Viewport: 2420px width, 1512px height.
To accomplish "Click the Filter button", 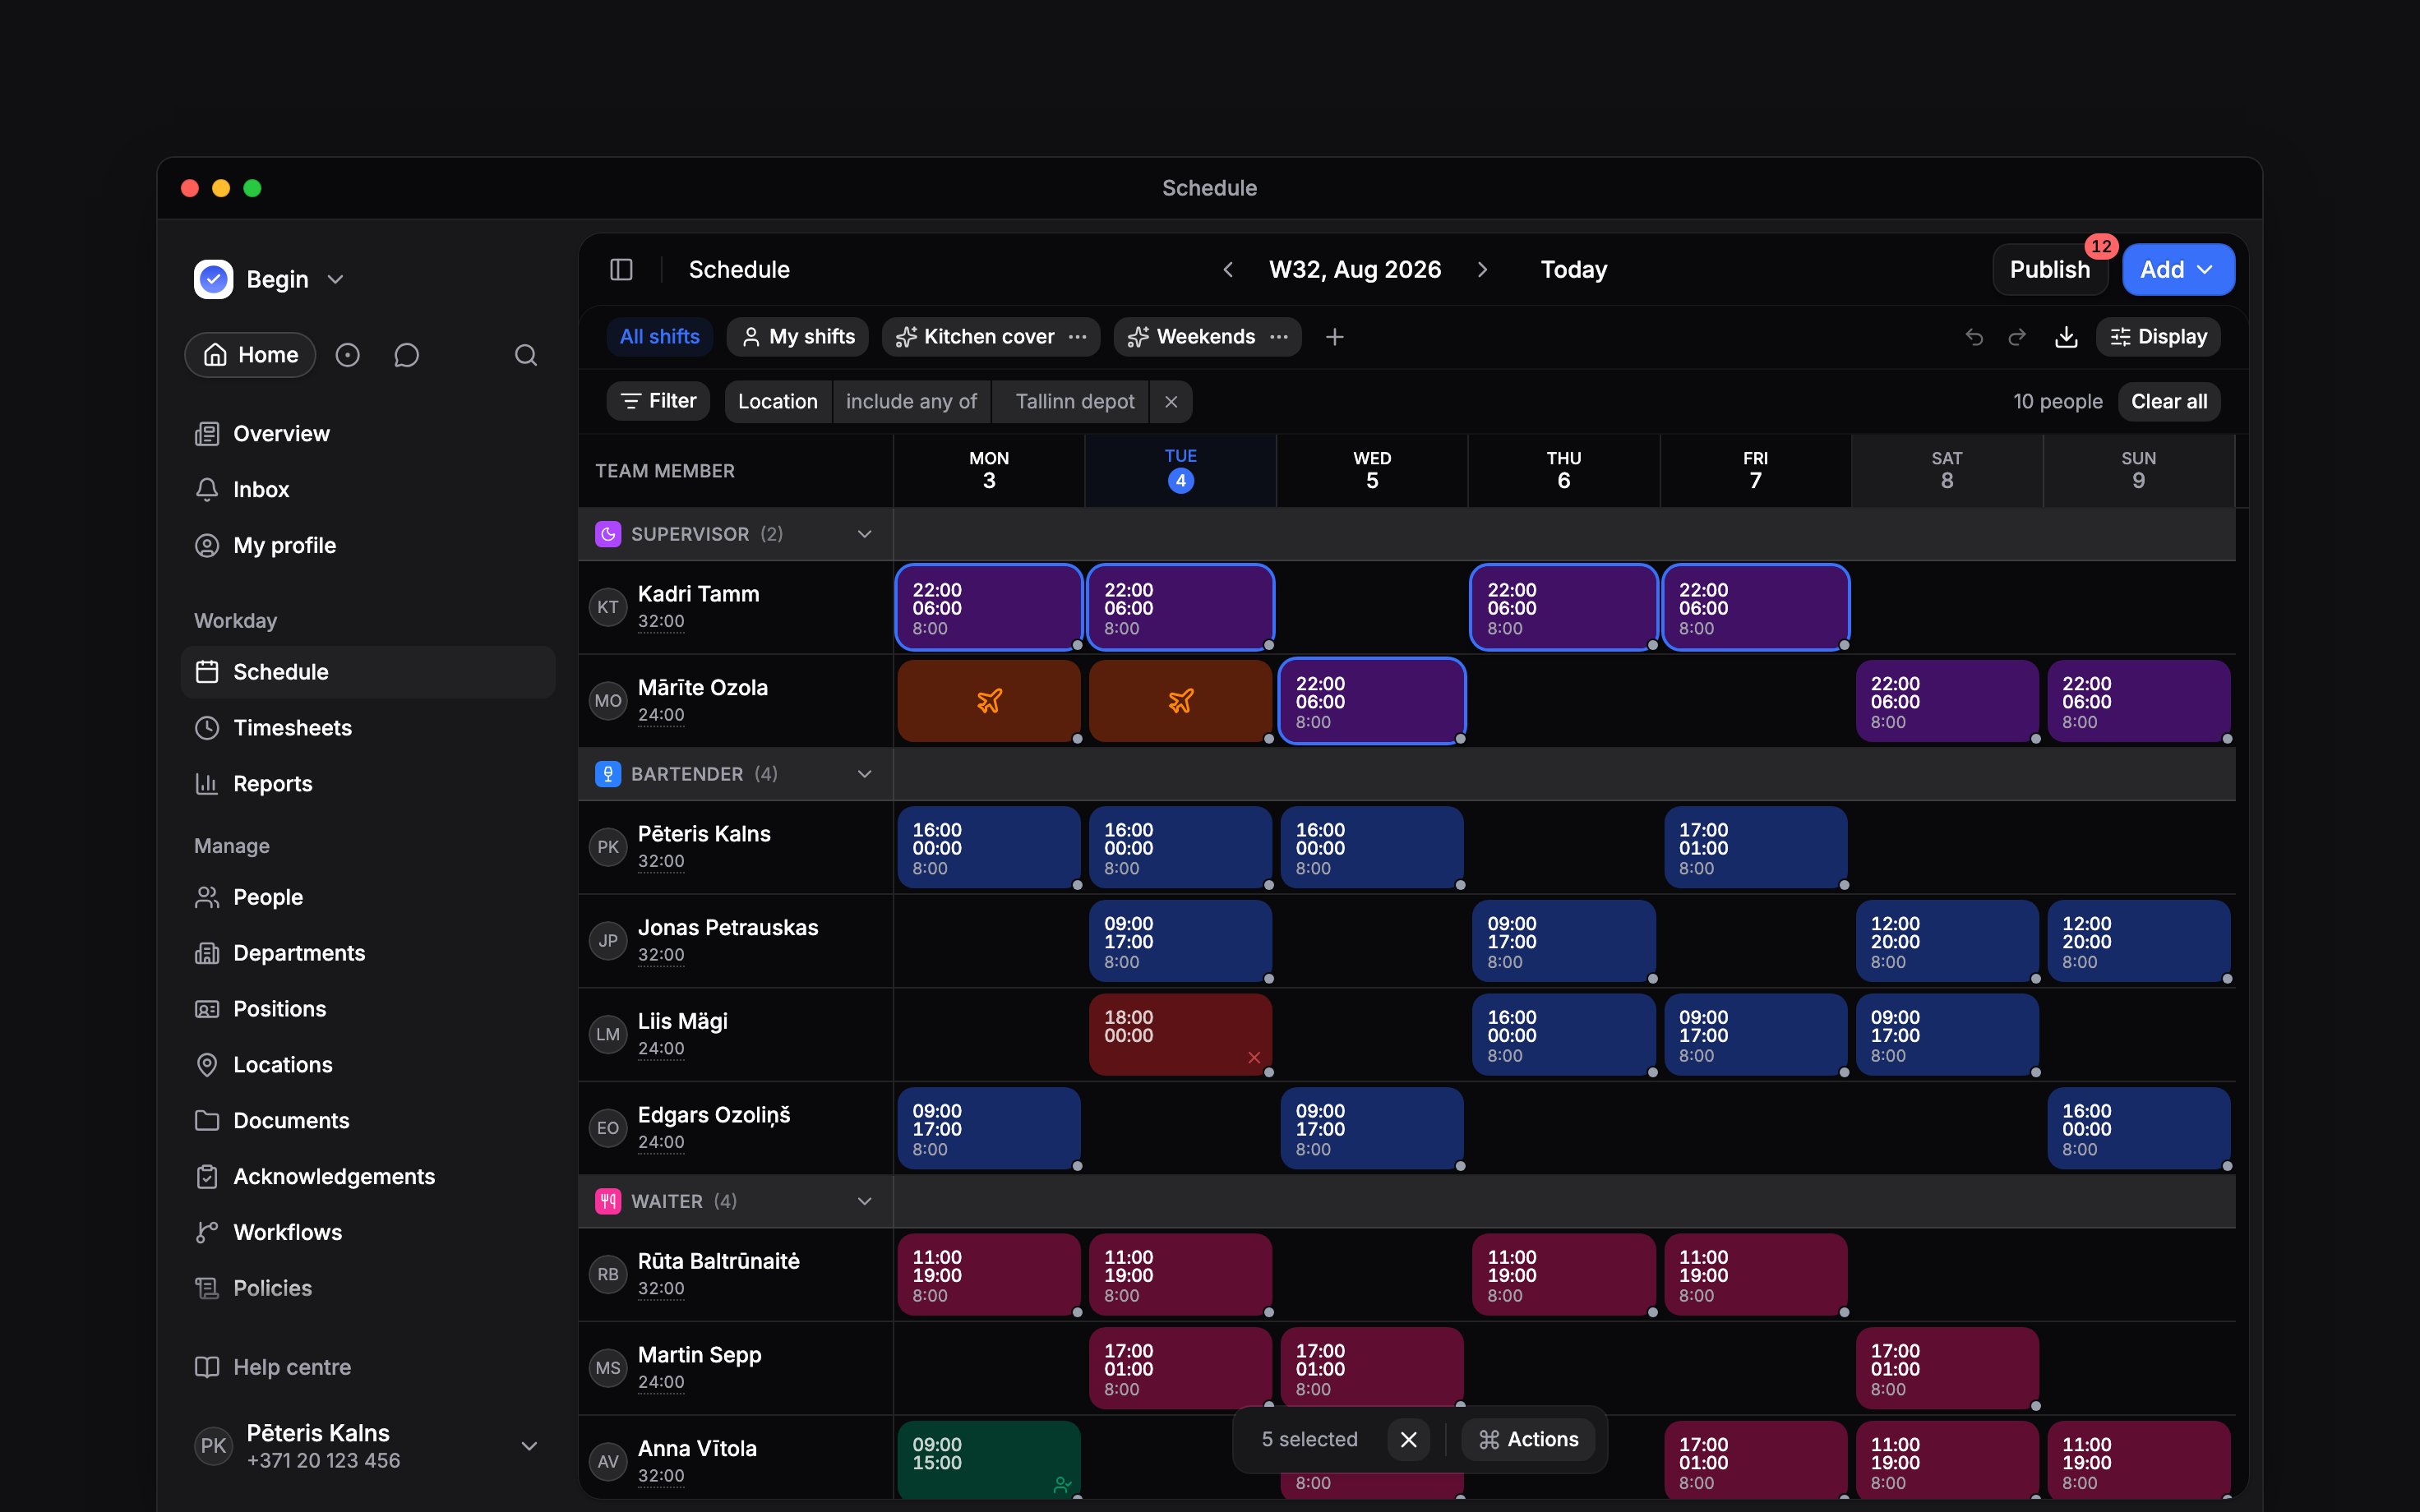I will [x=659, y=401].
